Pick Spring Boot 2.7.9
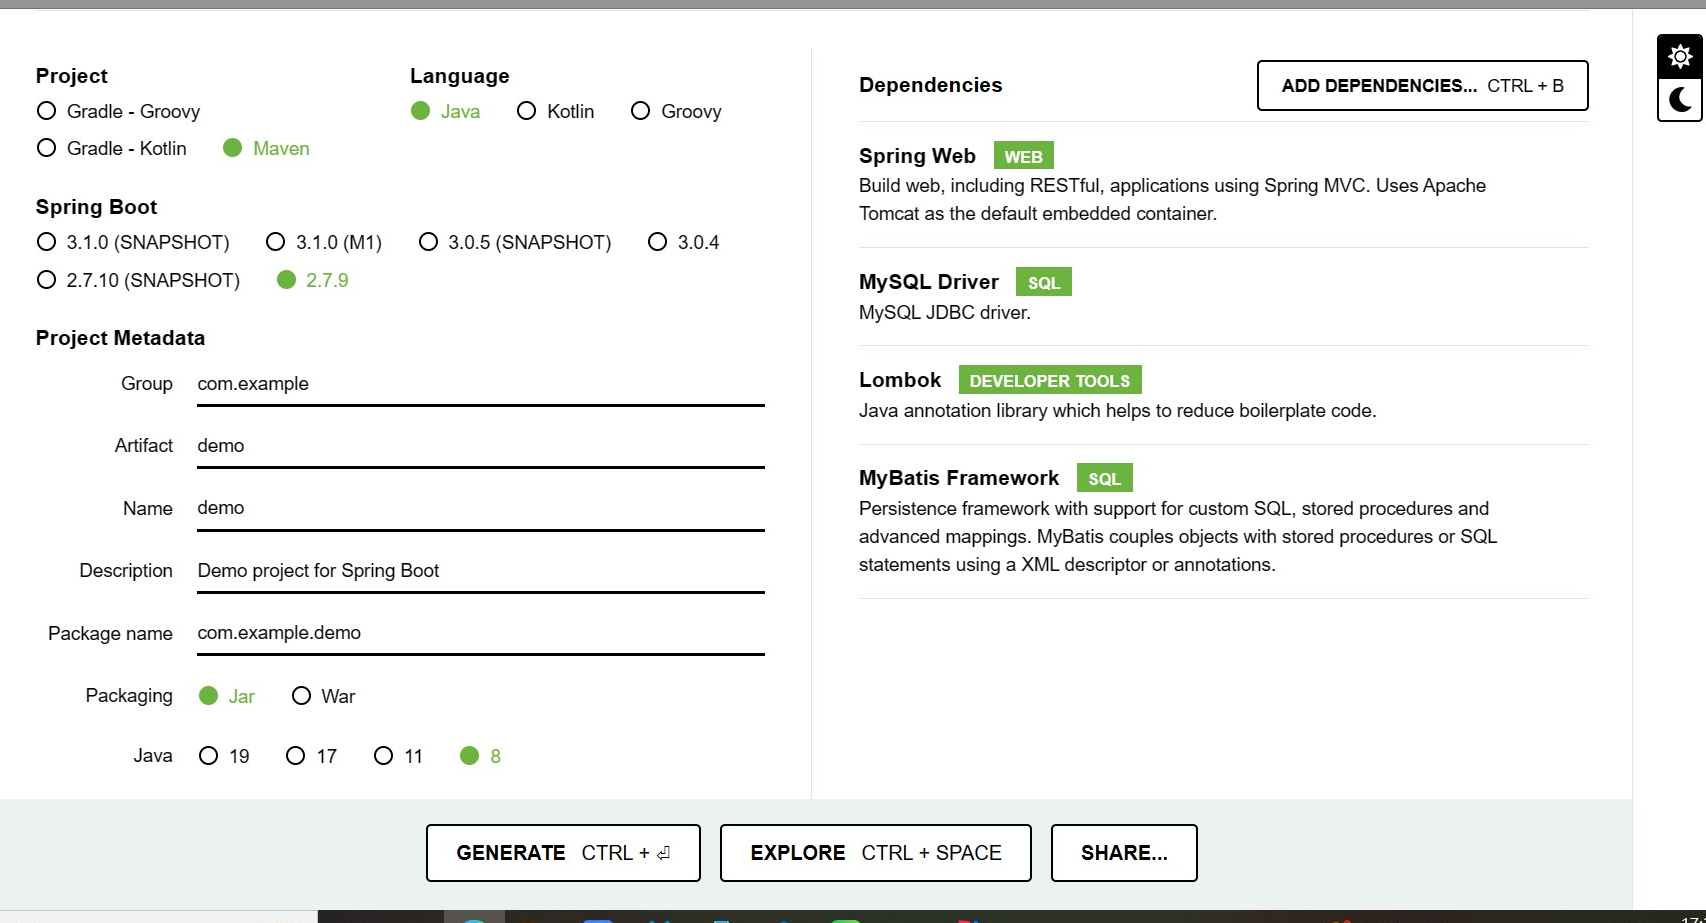Image resolution: width=1706 pixels, height=923 pixels. [x=312, y=280]
